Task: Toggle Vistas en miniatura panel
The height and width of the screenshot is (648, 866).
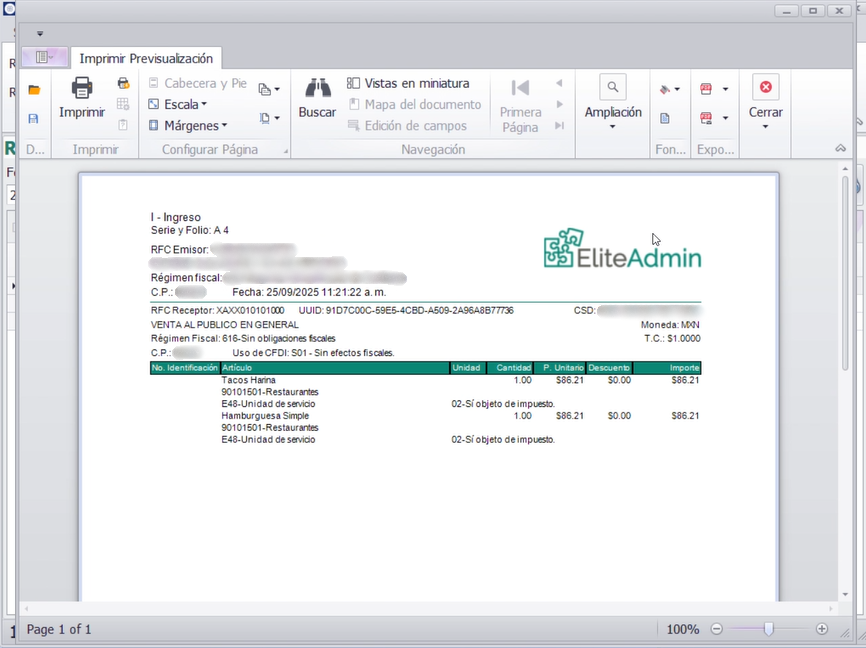Action: point(408,84)
